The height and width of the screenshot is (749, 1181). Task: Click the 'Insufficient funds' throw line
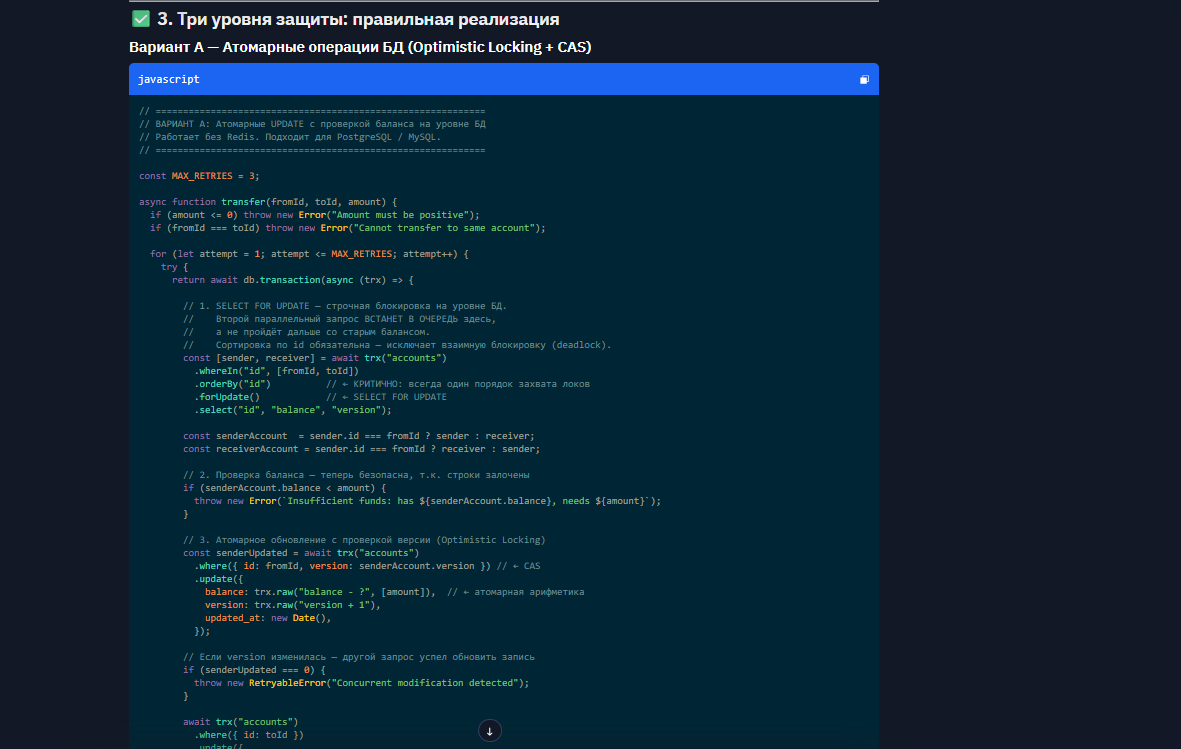coord(427,501)
